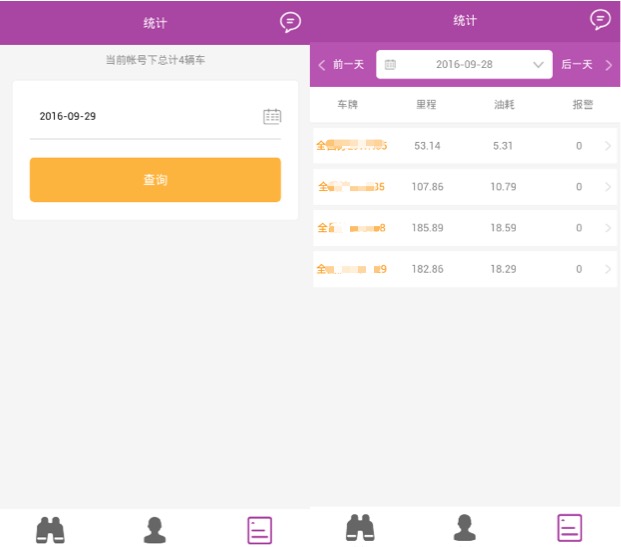Tap binoculars monitor icon on right screen
This screenshot has height=547, width=621.
360,527
